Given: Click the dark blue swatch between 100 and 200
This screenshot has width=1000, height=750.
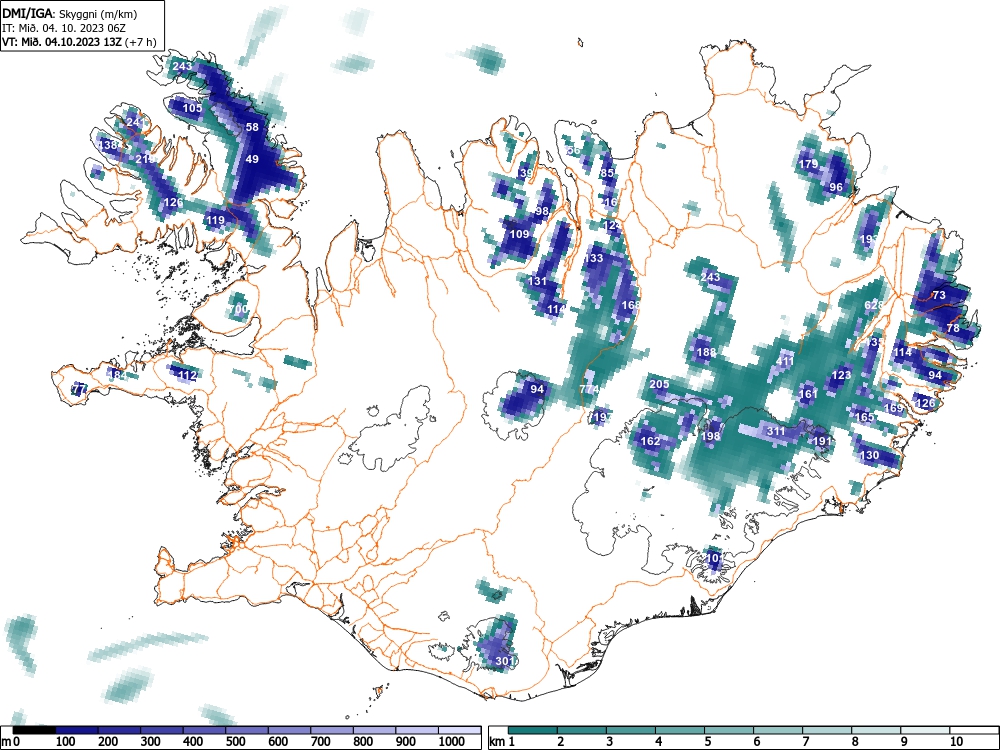Looking at the screenshot, I should (77, 730).
